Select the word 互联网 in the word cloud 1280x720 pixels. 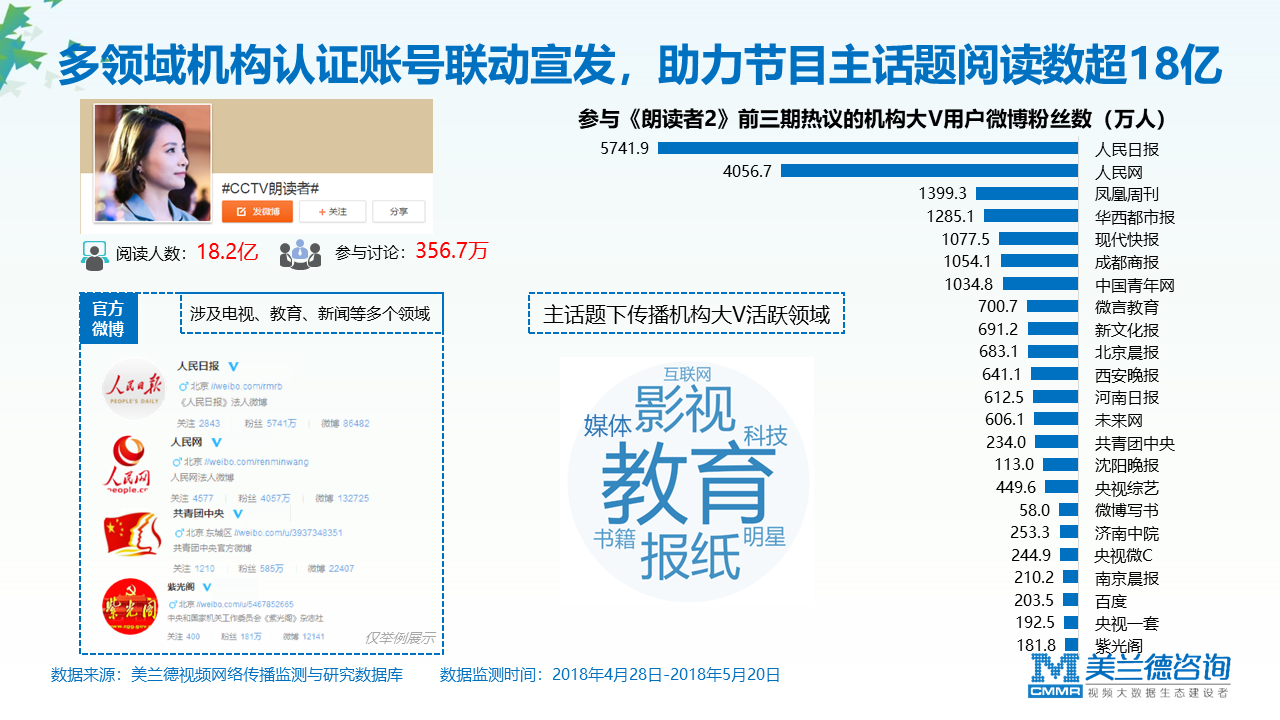pyautogui.click(x=687, y=374)
